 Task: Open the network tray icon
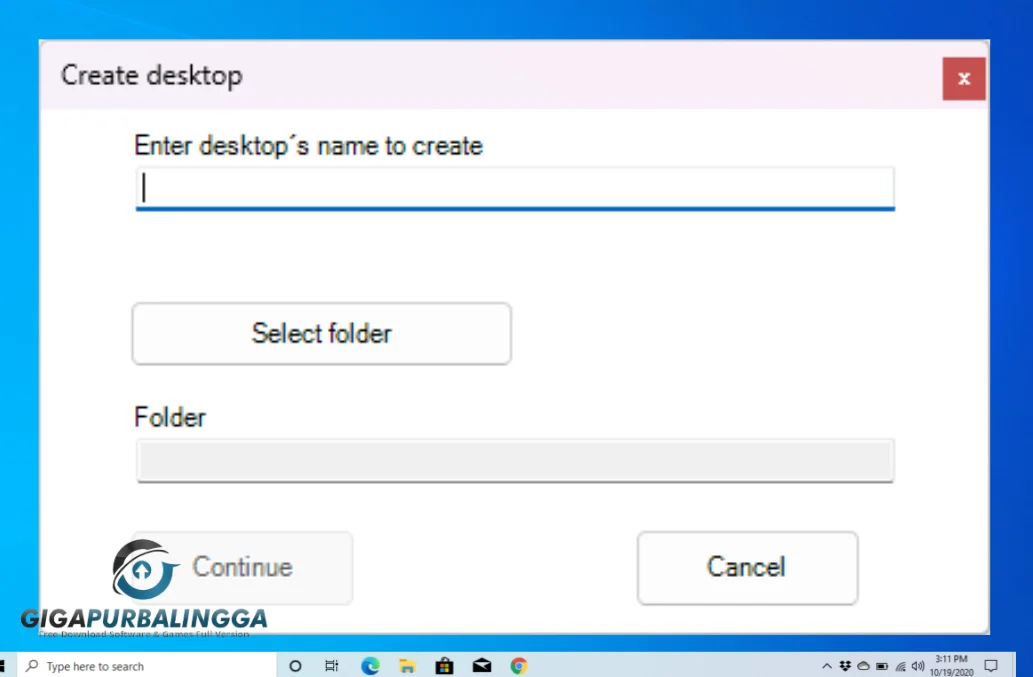[x=900, y=666]
